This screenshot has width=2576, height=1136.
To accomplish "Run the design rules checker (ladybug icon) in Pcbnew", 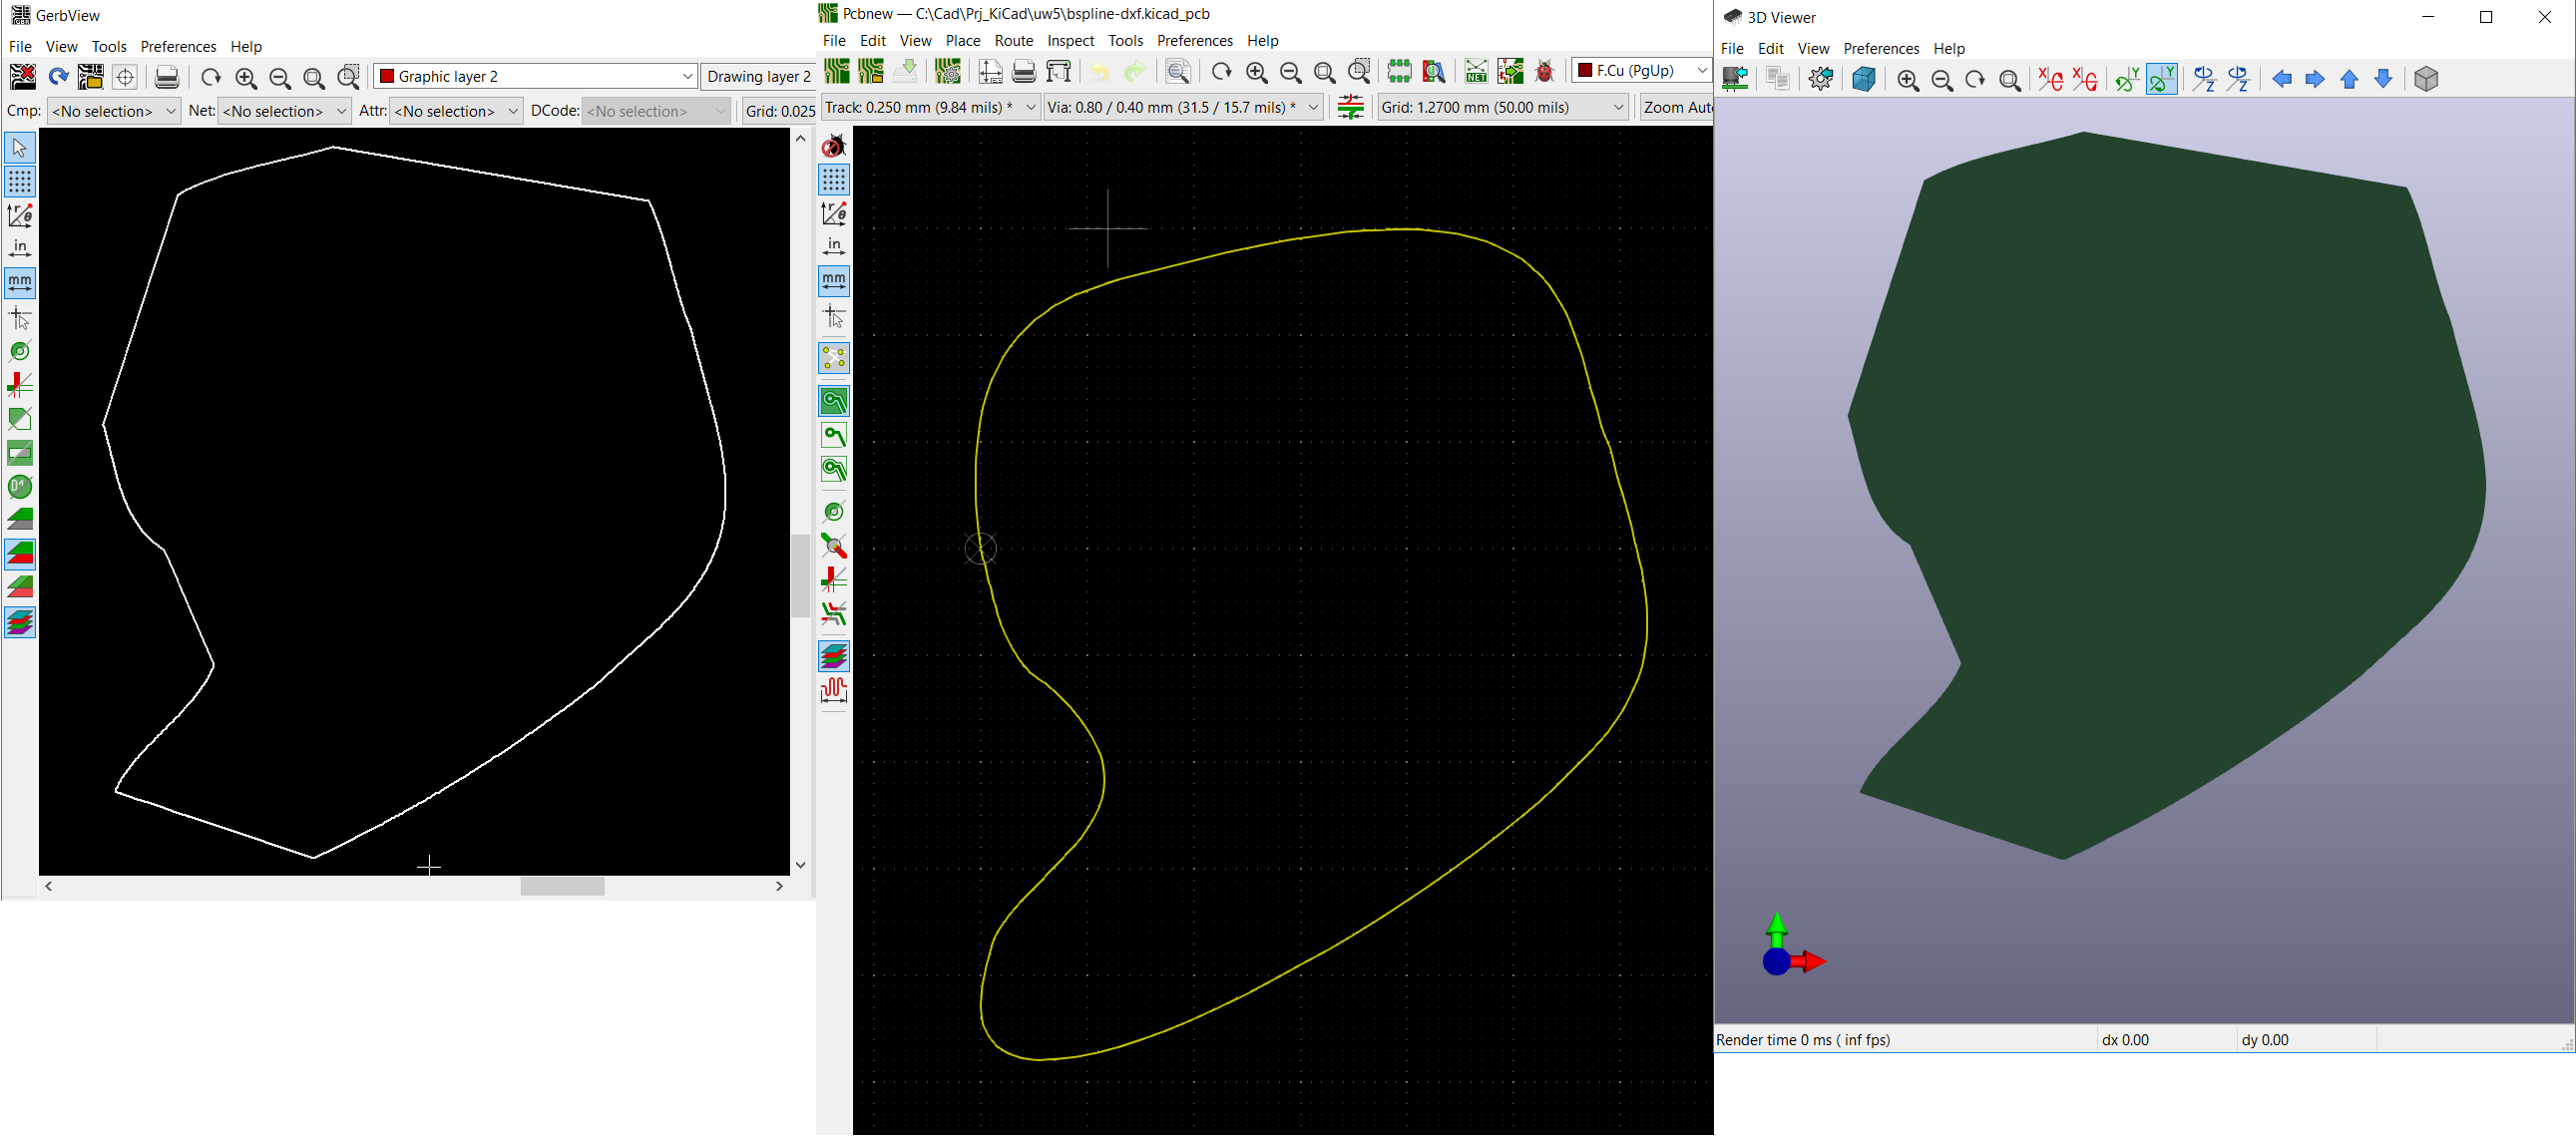I will [1543, 72].
